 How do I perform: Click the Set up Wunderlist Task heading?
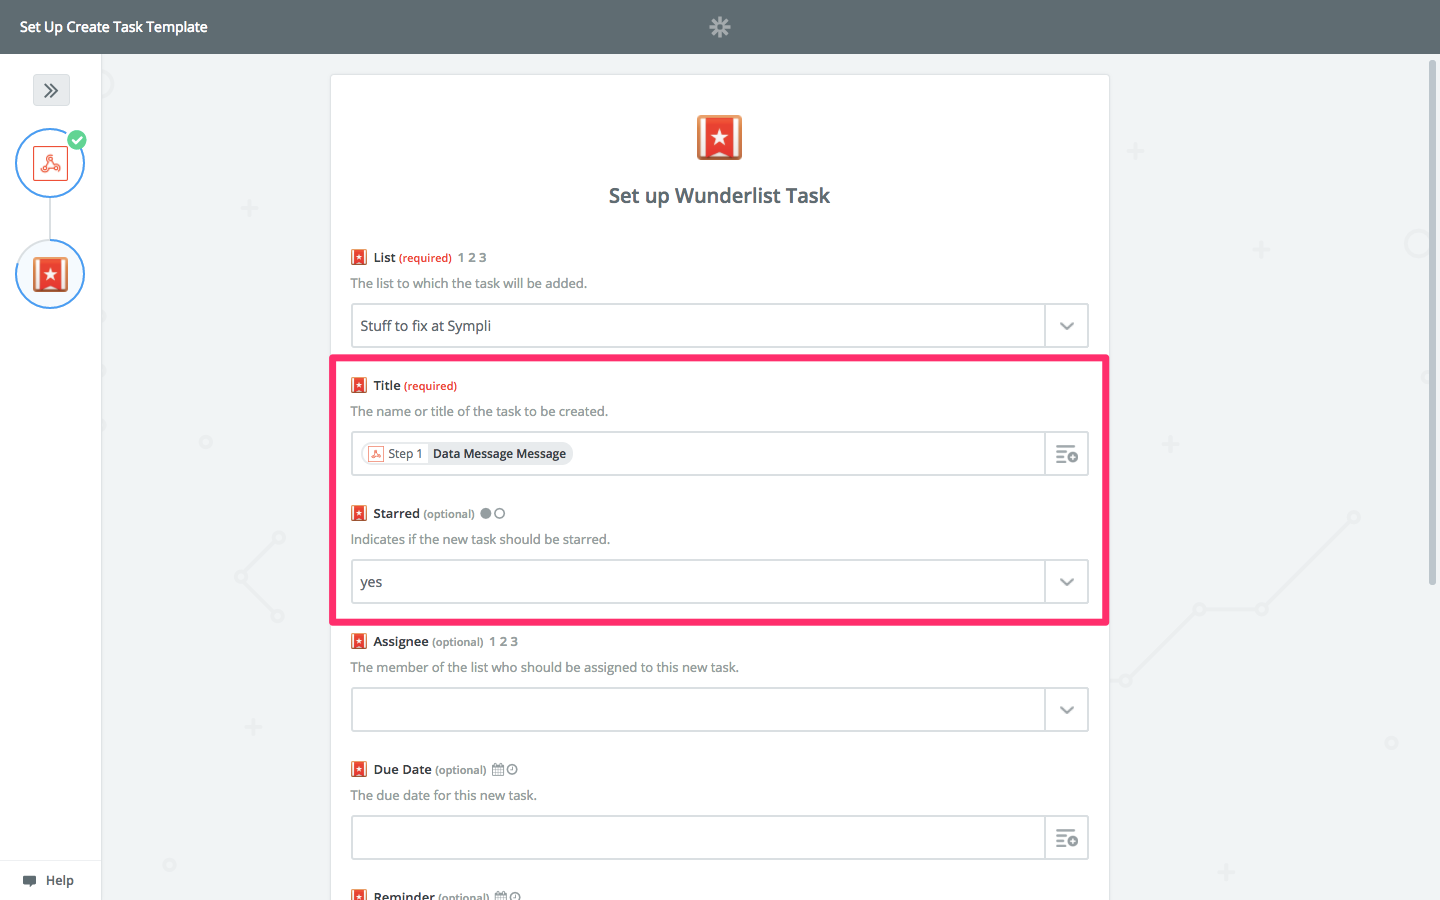click(x=719, y=196)
